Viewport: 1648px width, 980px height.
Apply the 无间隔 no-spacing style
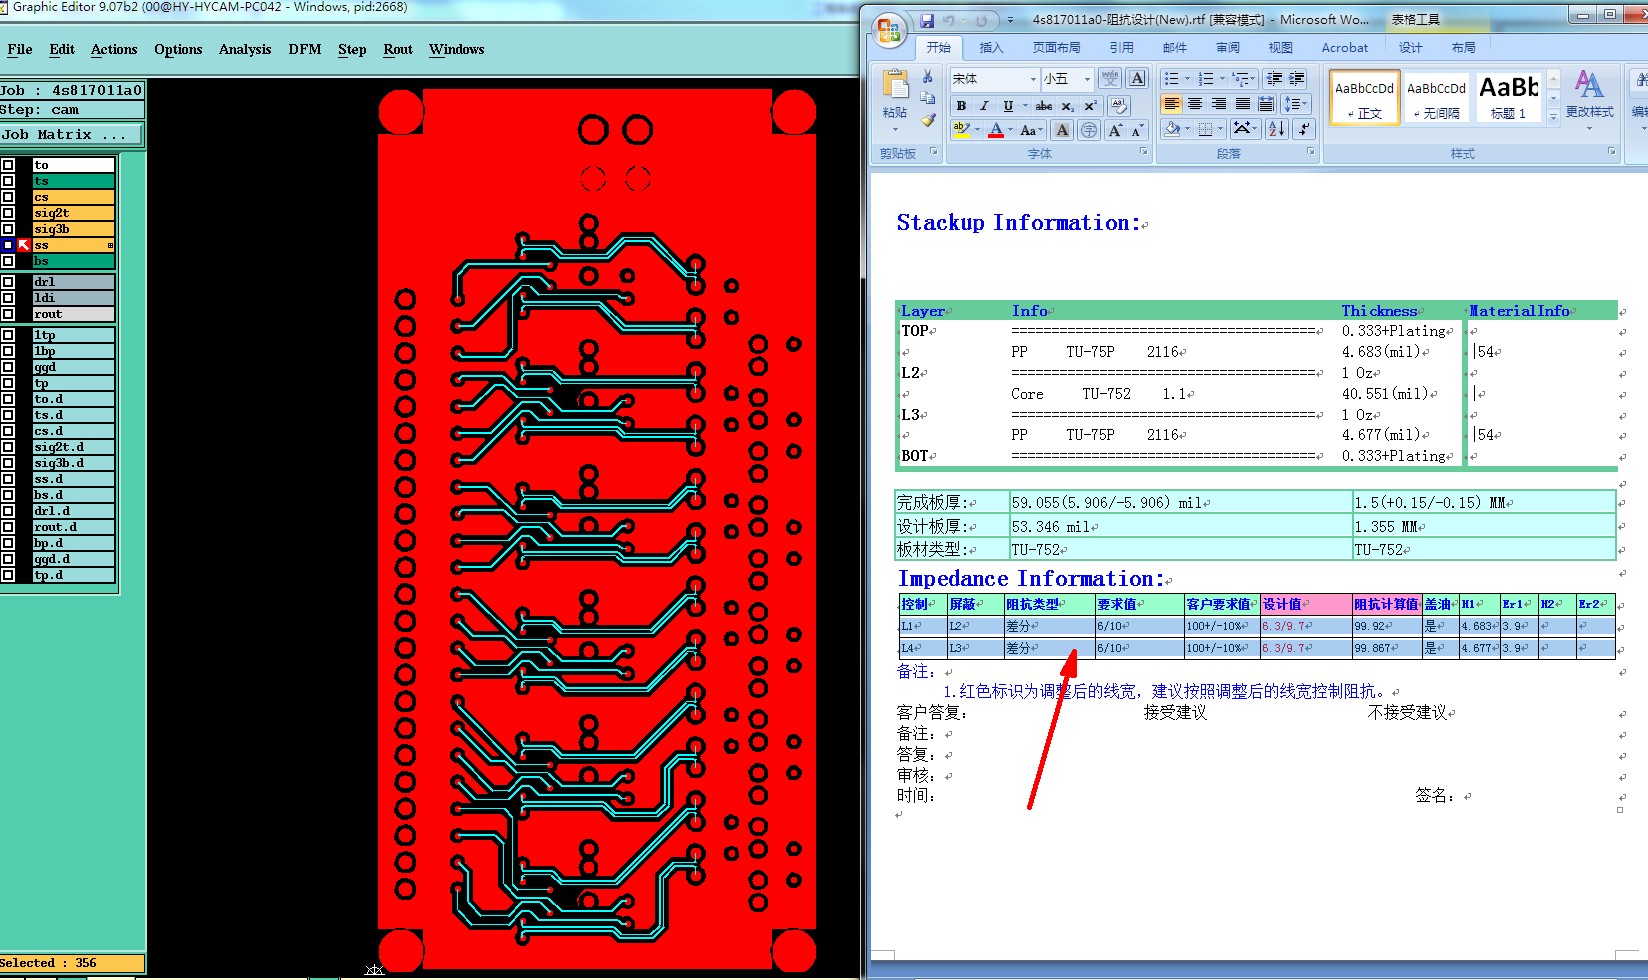[1437, 98]
